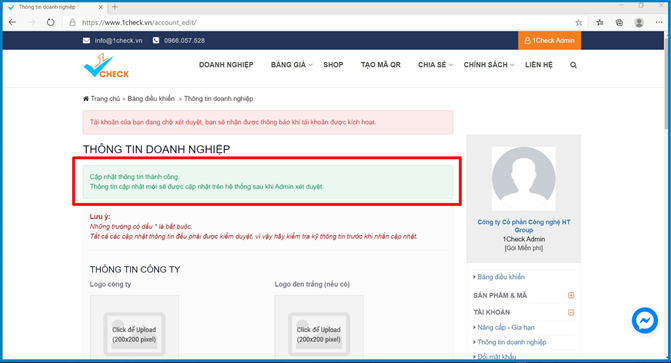
Task: Open Nâng cấp - Gia hạn sidebar link
Action: 506,327
